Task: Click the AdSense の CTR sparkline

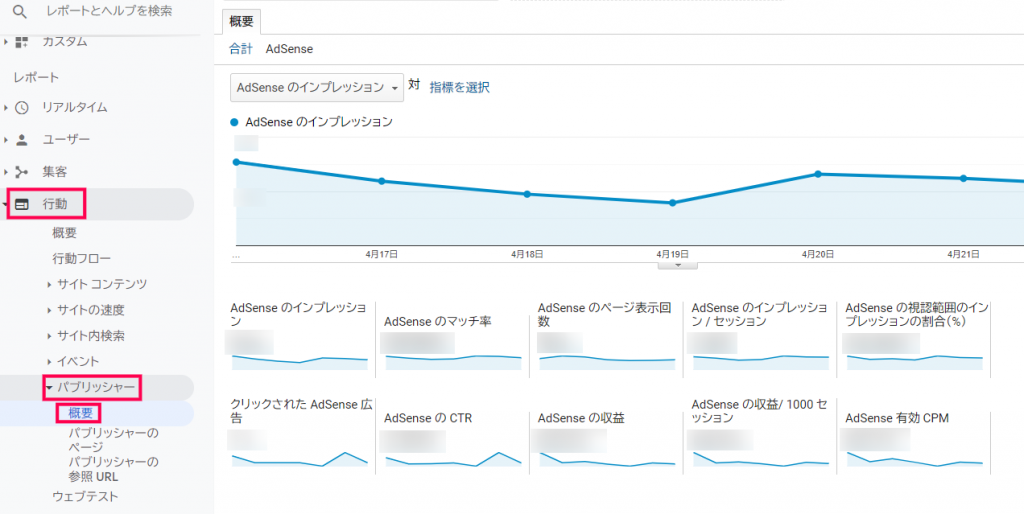Action: click(x=453, y=459)
